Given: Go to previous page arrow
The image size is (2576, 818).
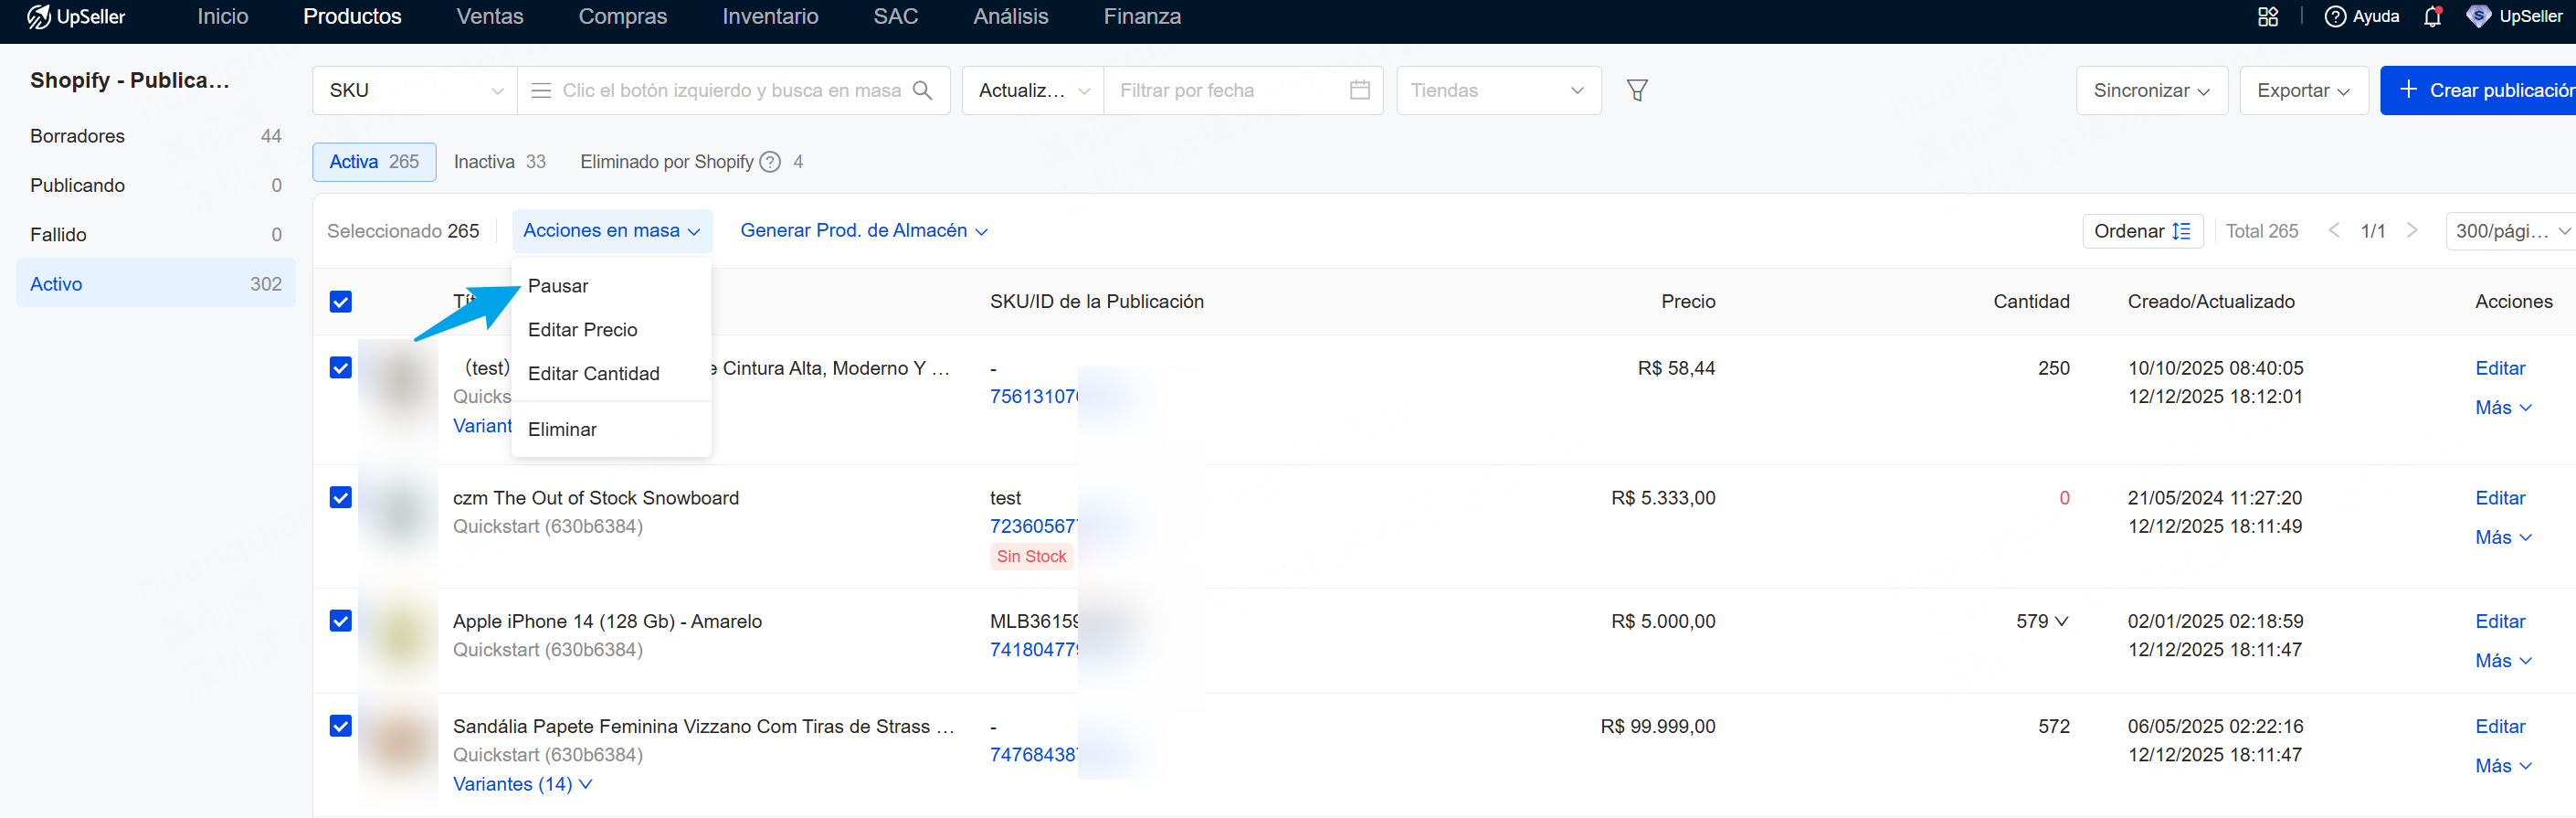Looking at the screenshot, I should pyautogui.click(x=2333, y=231).
